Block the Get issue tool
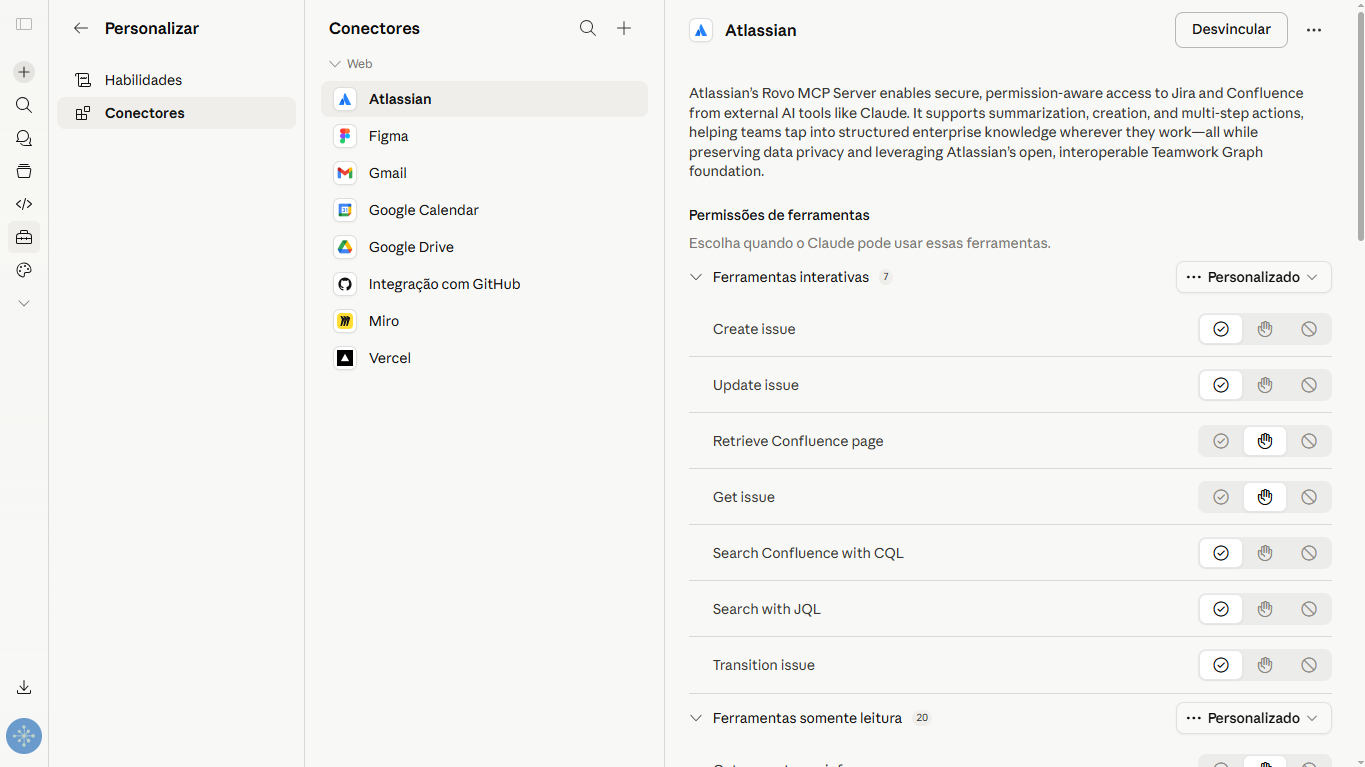This screenshot has width=1365, height=767. tap(1309, 497)
